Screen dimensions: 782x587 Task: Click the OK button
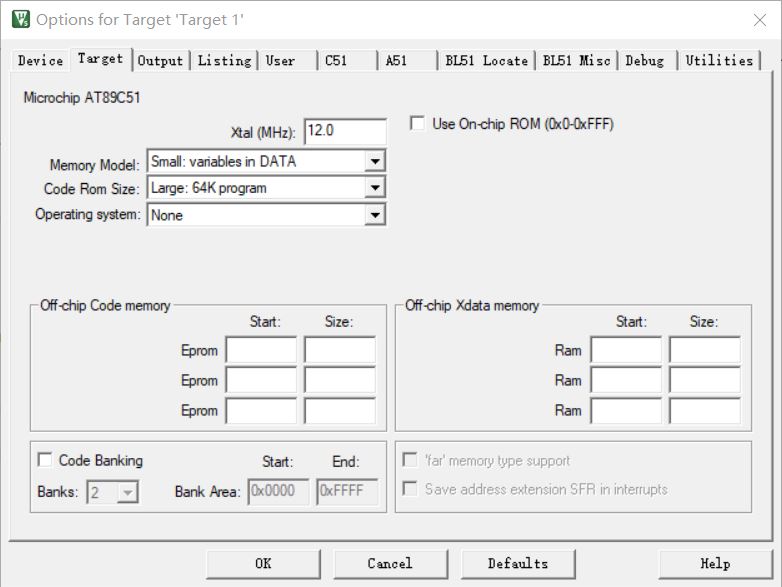(263, 564)
